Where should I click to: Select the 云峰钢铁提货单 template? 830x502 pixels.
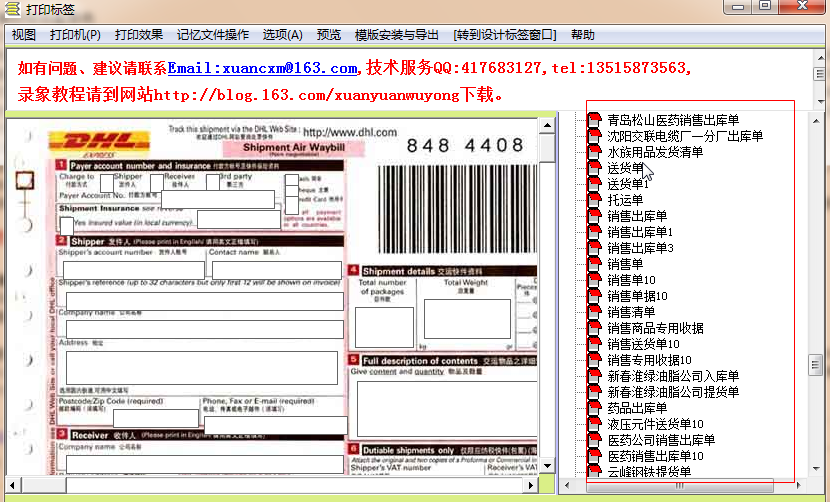649,471
